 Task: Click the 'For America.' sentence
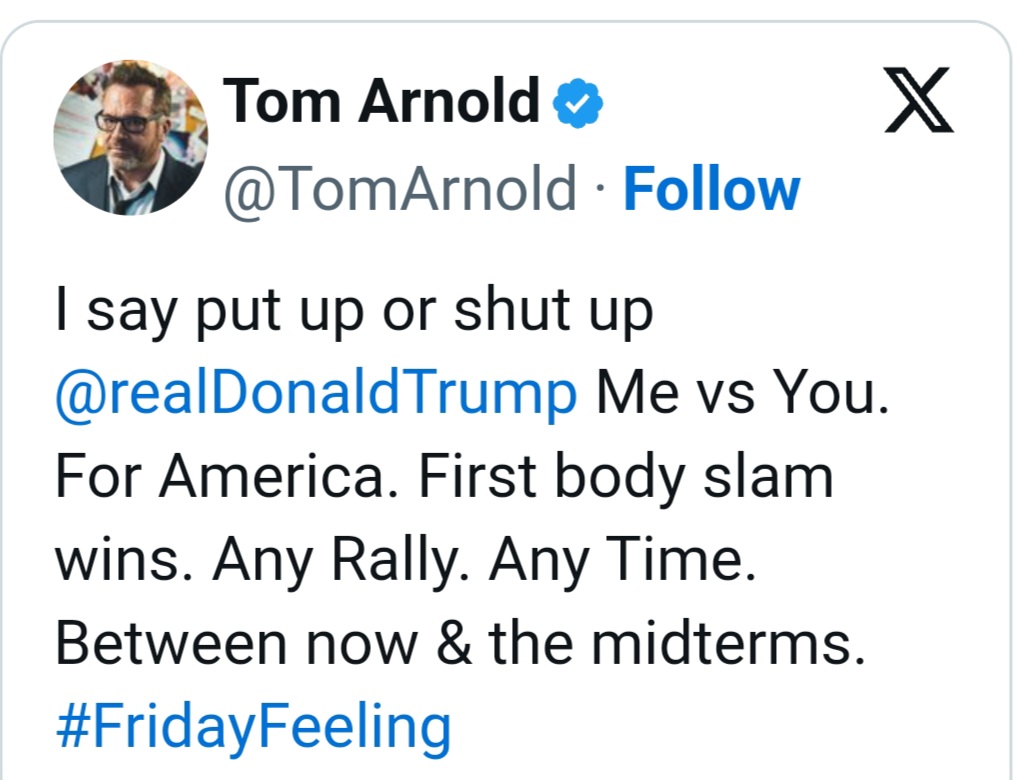[x=229, y=477]
